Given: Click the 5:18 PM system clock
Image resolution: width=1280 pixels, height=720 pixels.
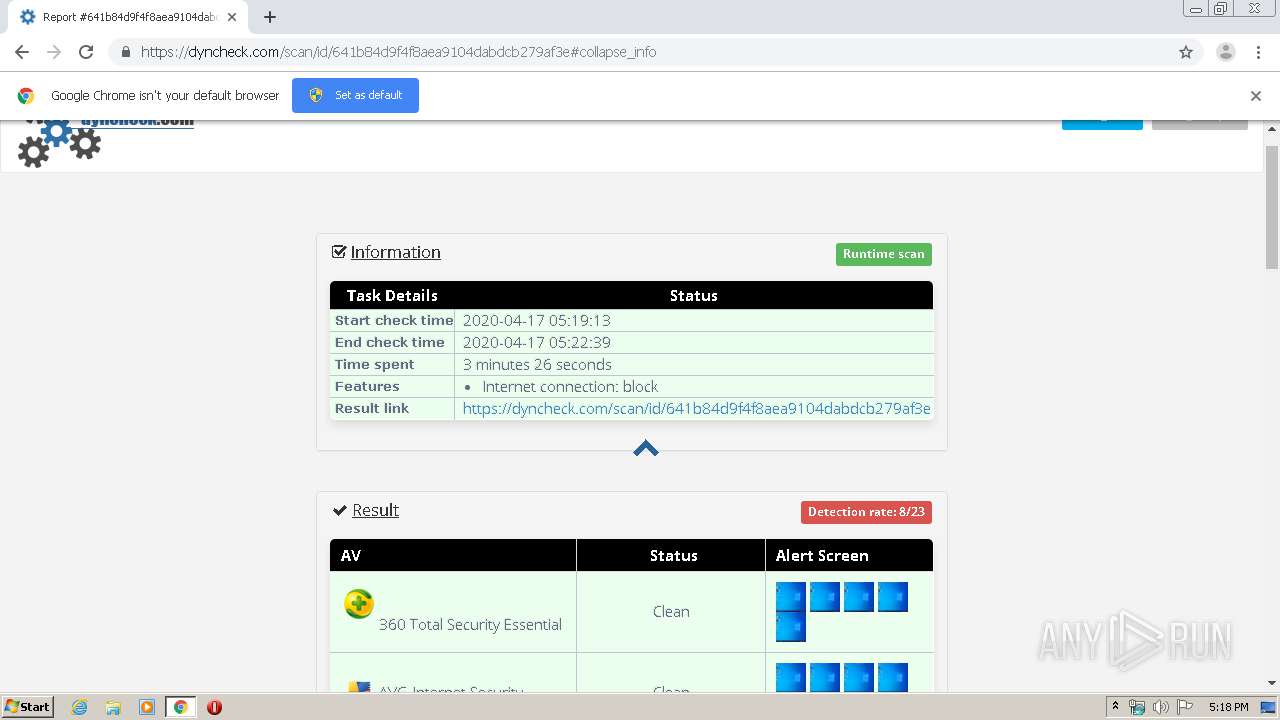Looking at the screenshot, I should pos(1228,707).
